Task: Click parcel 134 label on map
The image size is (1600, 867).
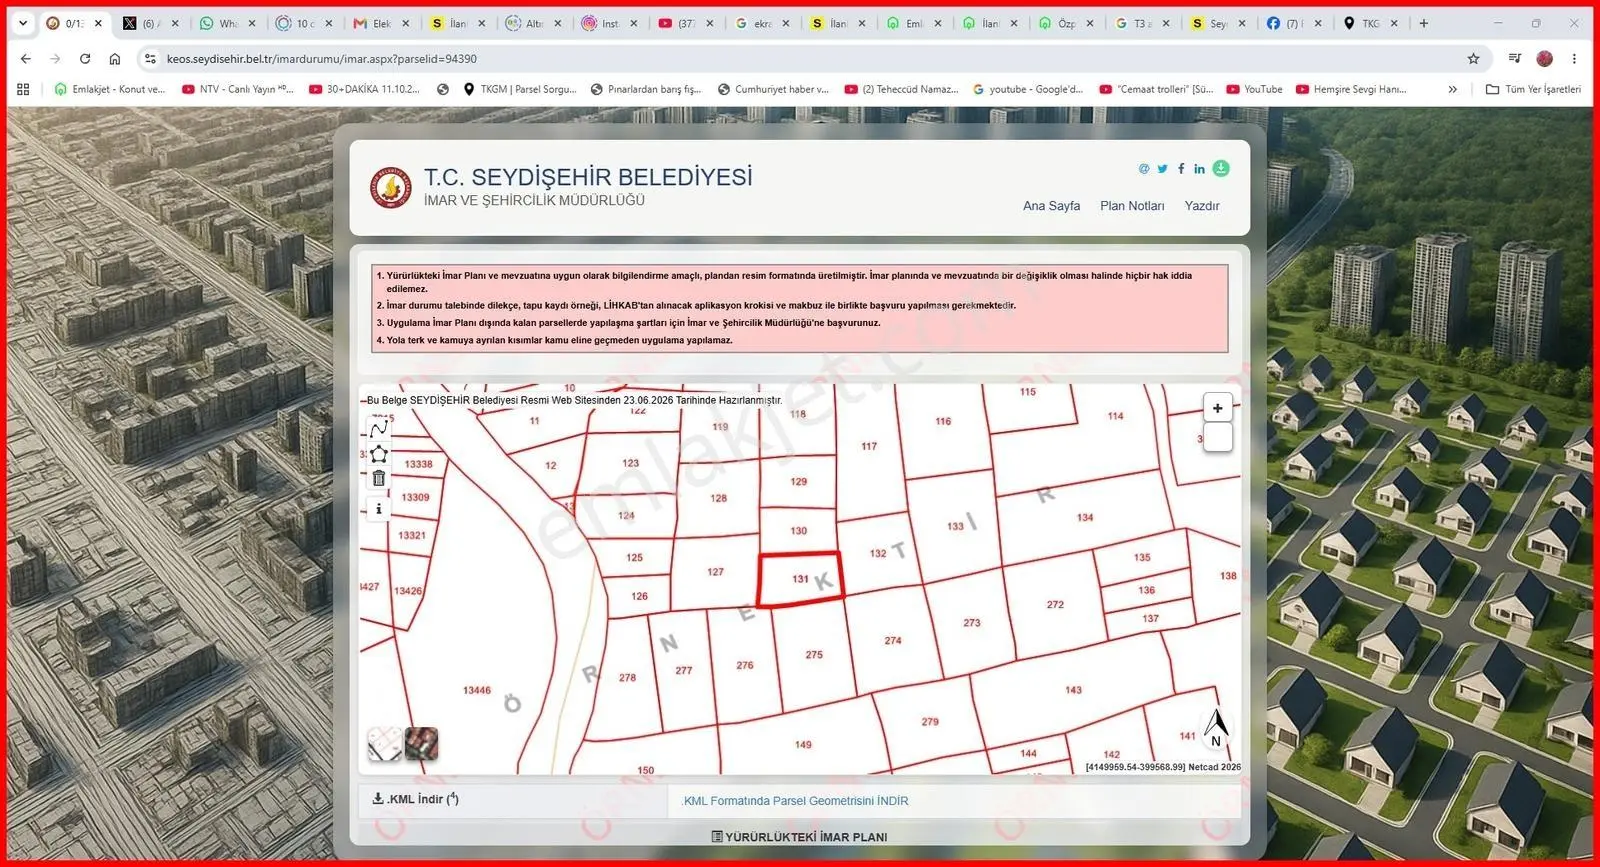Action: tap(1085, 518)
